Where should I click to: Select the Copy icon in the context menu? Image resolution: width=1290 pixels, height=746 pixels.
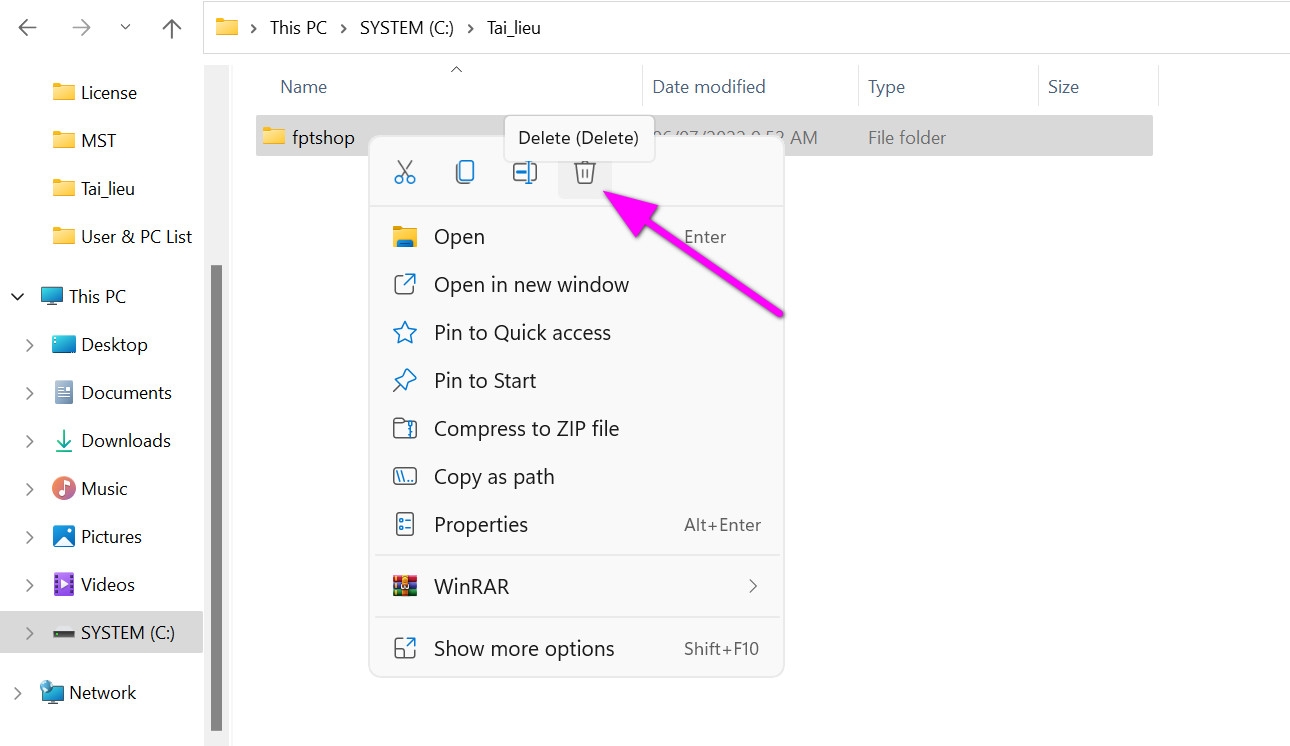click(464, 172)
